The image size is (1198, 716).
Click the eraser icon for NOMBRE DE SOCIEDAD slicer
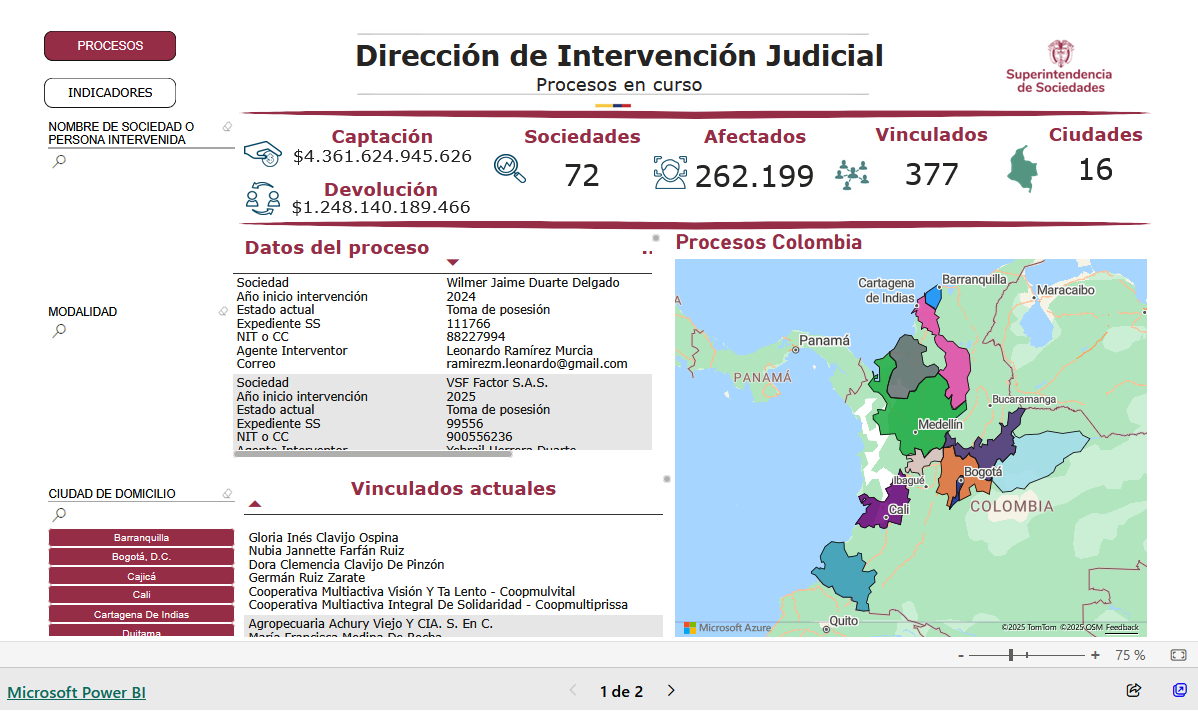click(x=227, y=127)
